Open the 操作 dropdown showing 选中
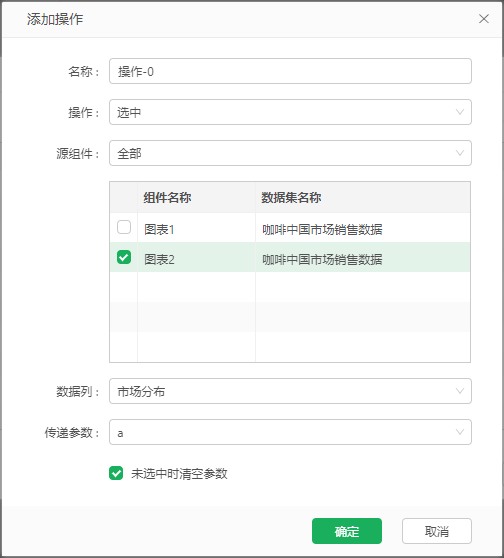The height and width of the screenshot is (558, 504). pos(290,112)
